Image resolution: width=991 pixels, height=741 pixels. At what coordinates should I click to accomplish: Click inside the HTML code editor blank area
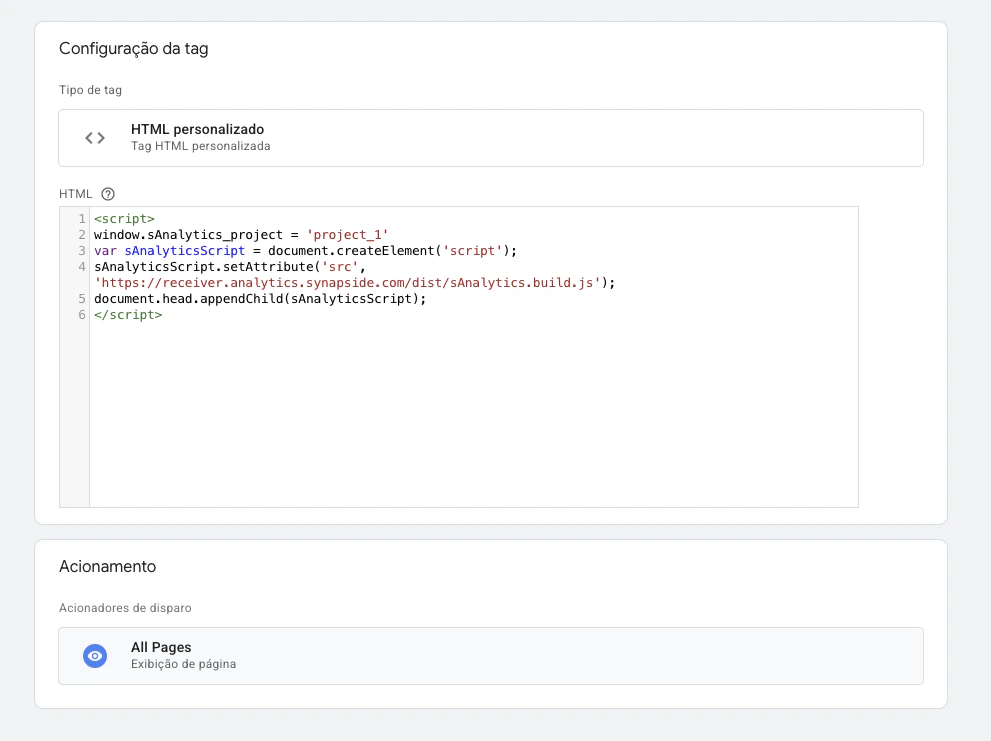[474, 414]
